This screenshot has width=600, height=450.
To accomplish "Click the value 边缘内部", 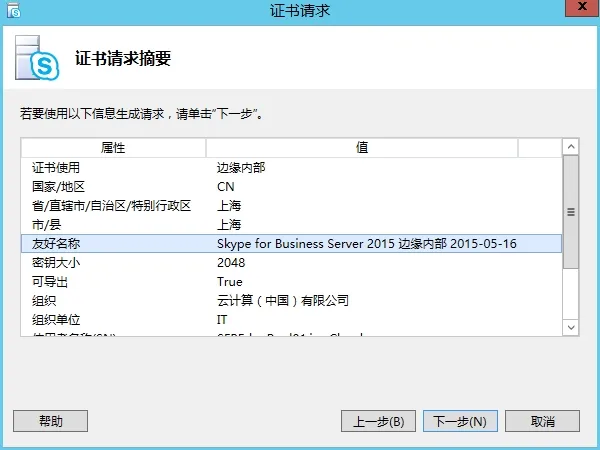I will (241, 167).
